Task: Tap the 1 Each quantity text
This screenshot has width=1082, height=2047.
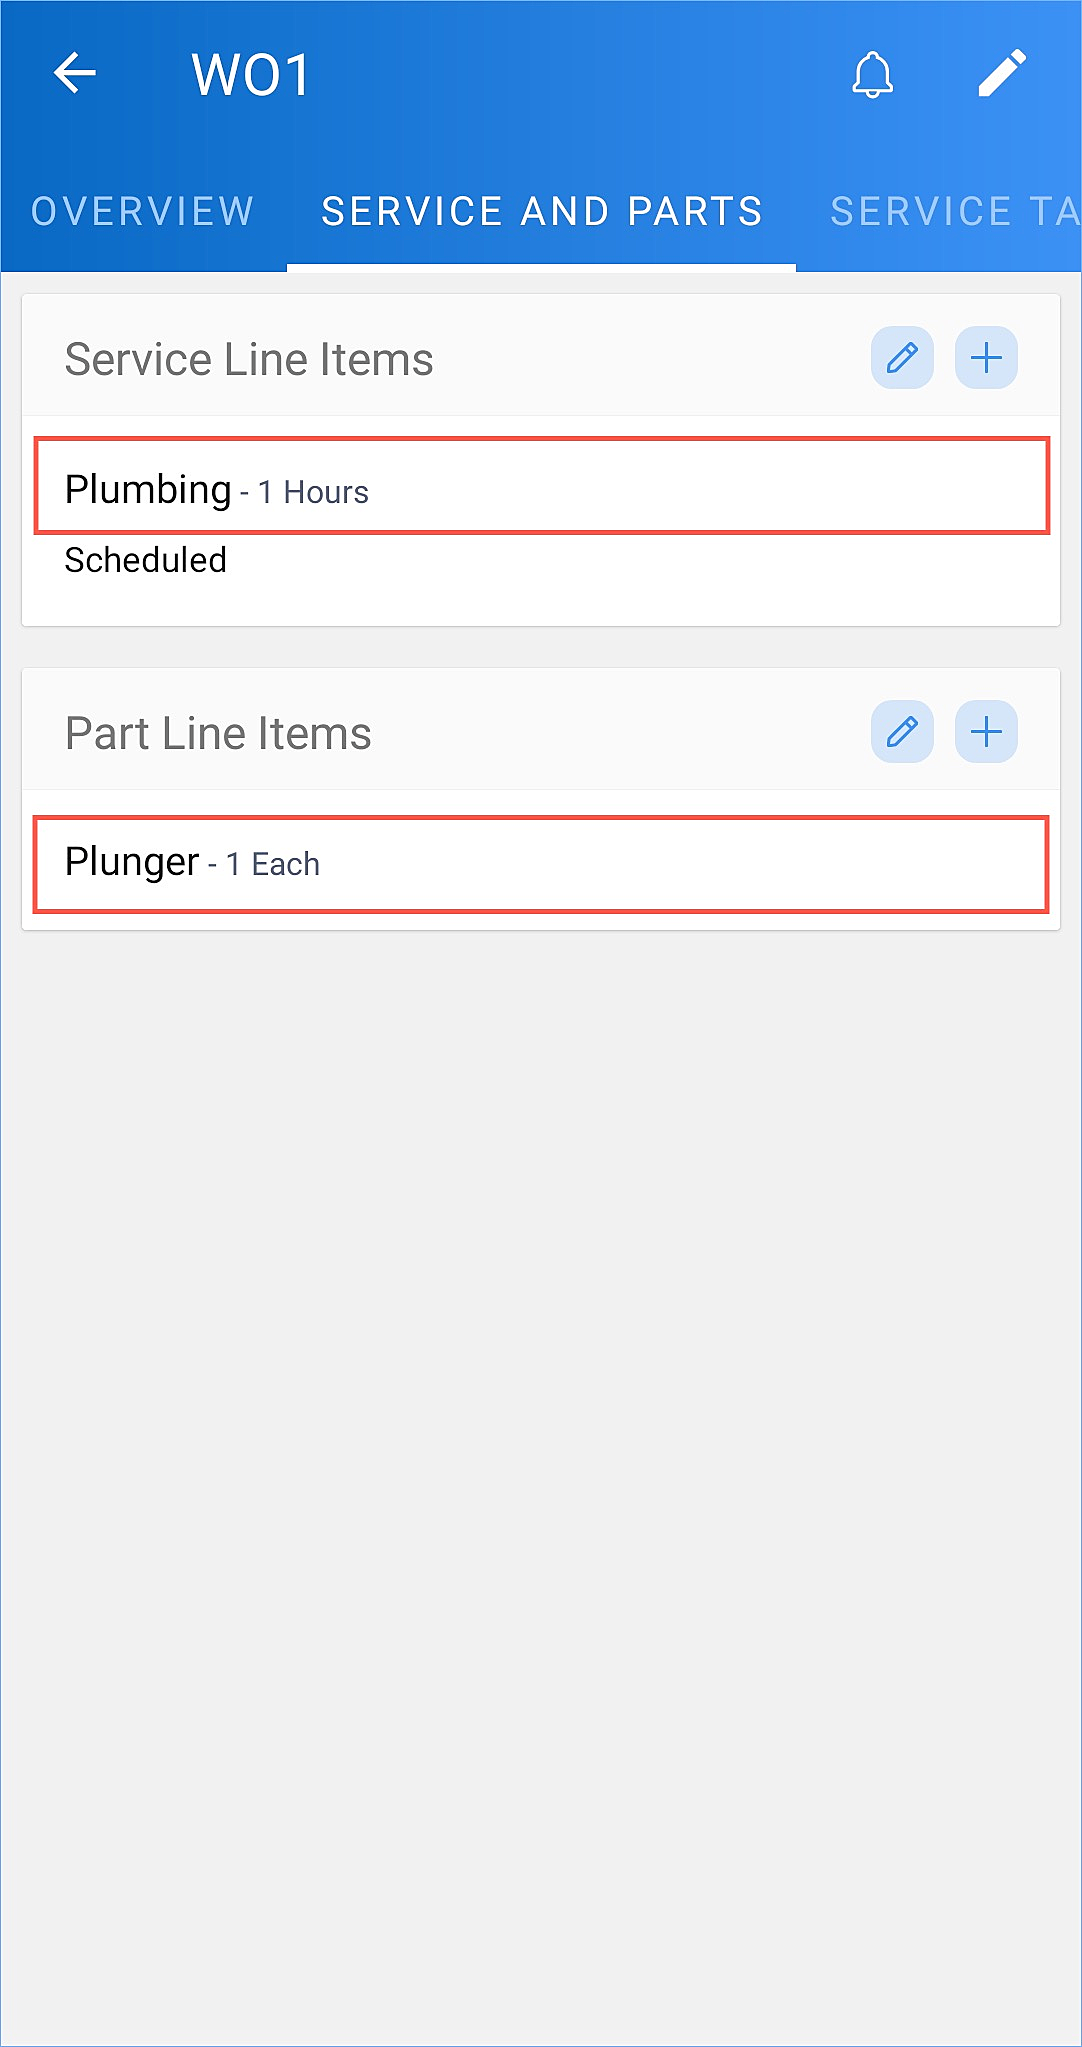Action: 273,864
